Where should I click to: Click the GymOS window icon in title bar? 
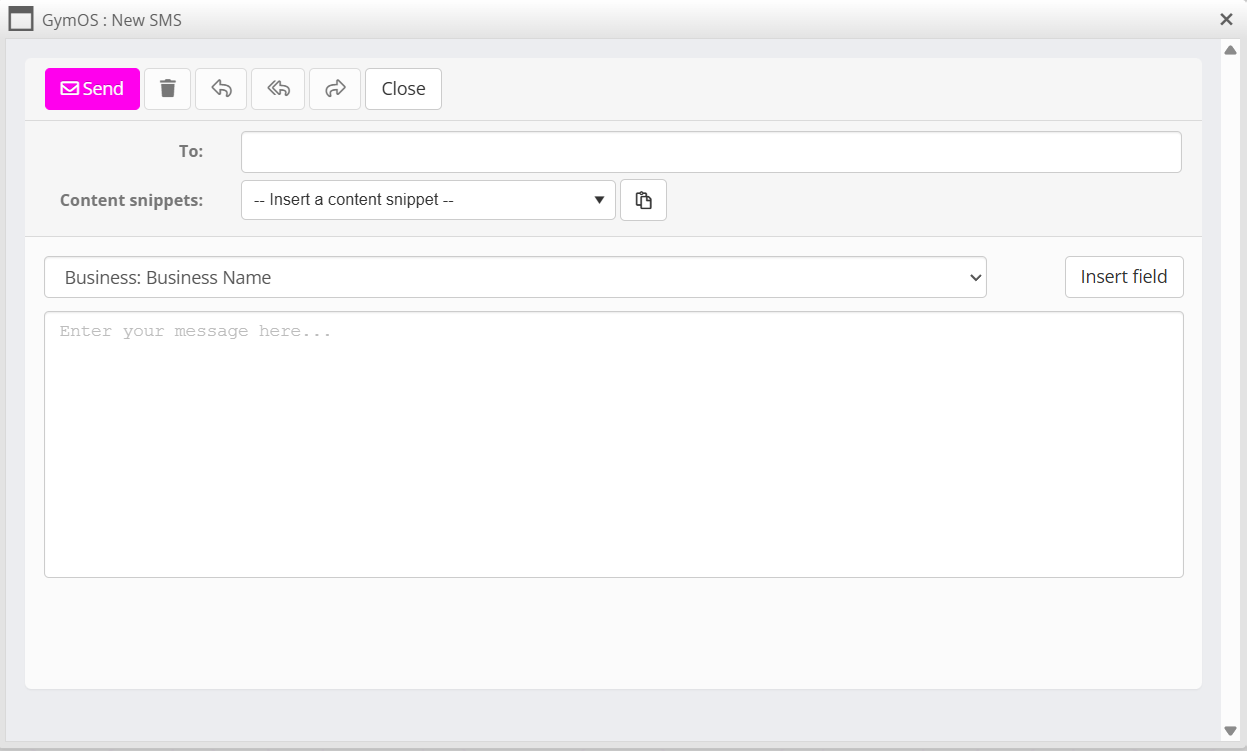coord(21,19)
